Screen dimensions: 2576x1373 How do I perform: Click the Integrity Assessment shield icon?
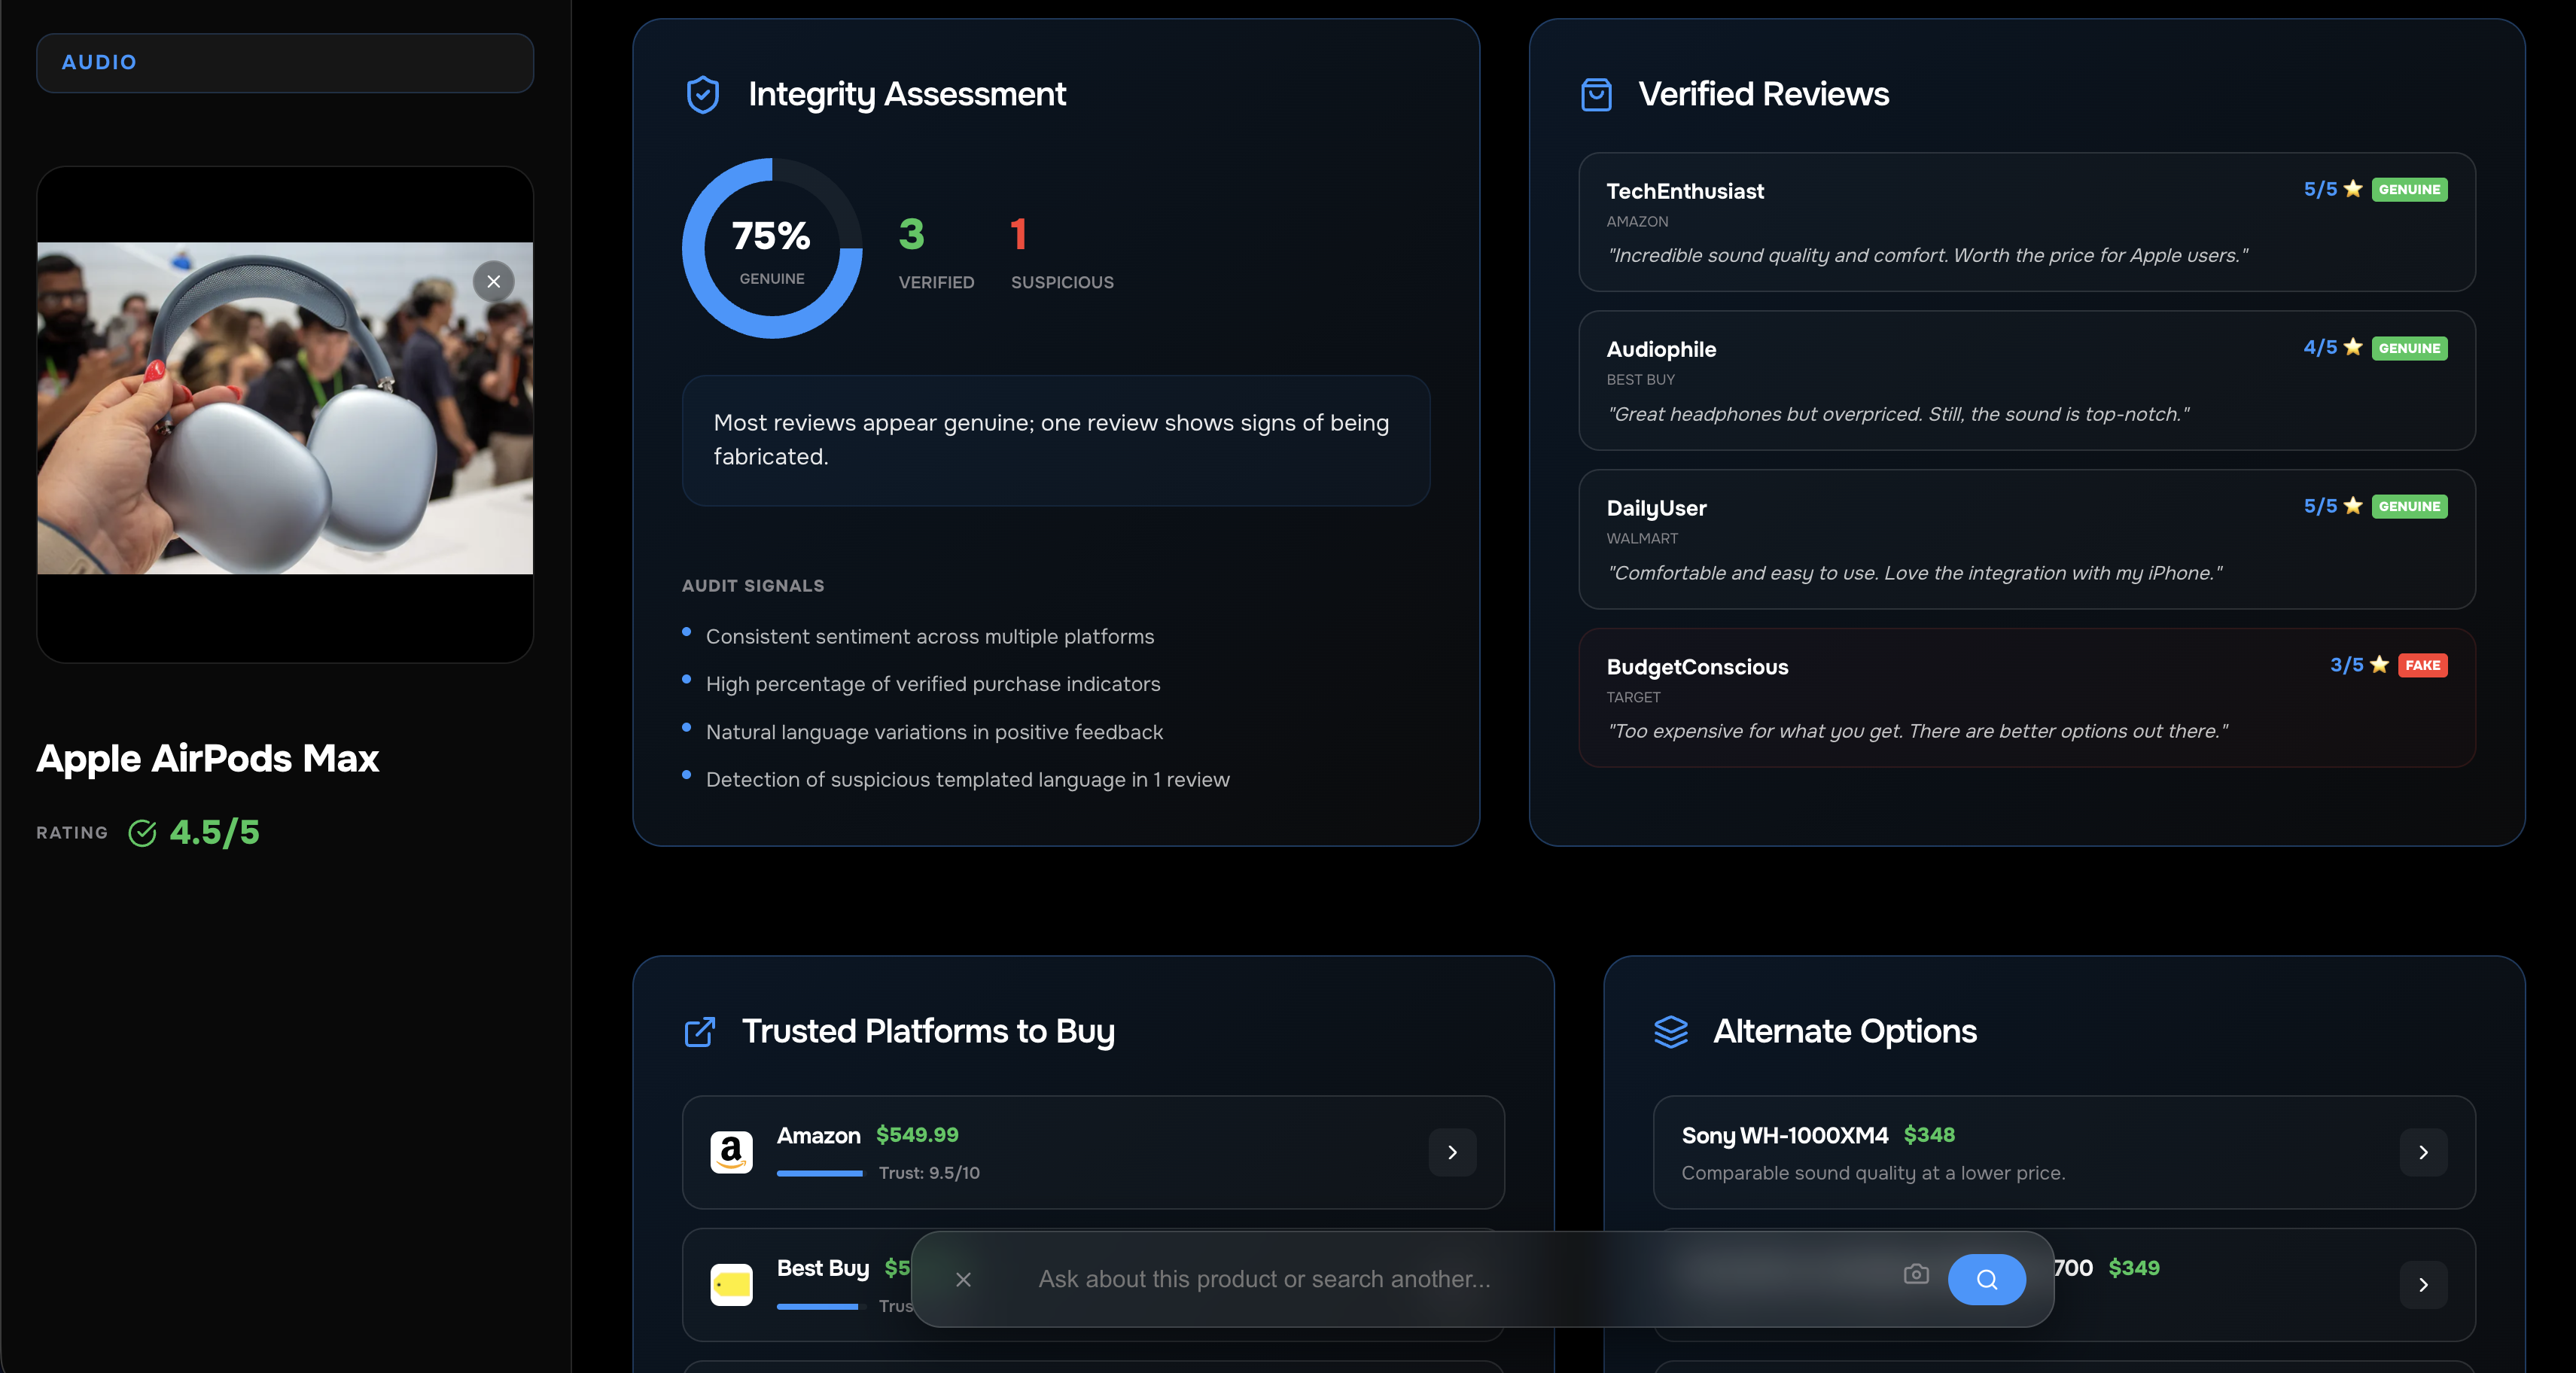[703, 95]
